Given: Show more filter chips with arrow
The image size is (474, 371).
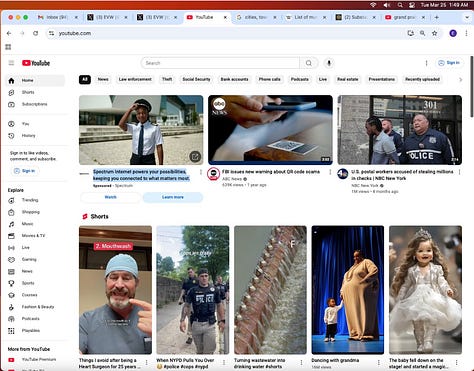Looking at the screenshot, I should pyautogui.click(x=461, y=80).
